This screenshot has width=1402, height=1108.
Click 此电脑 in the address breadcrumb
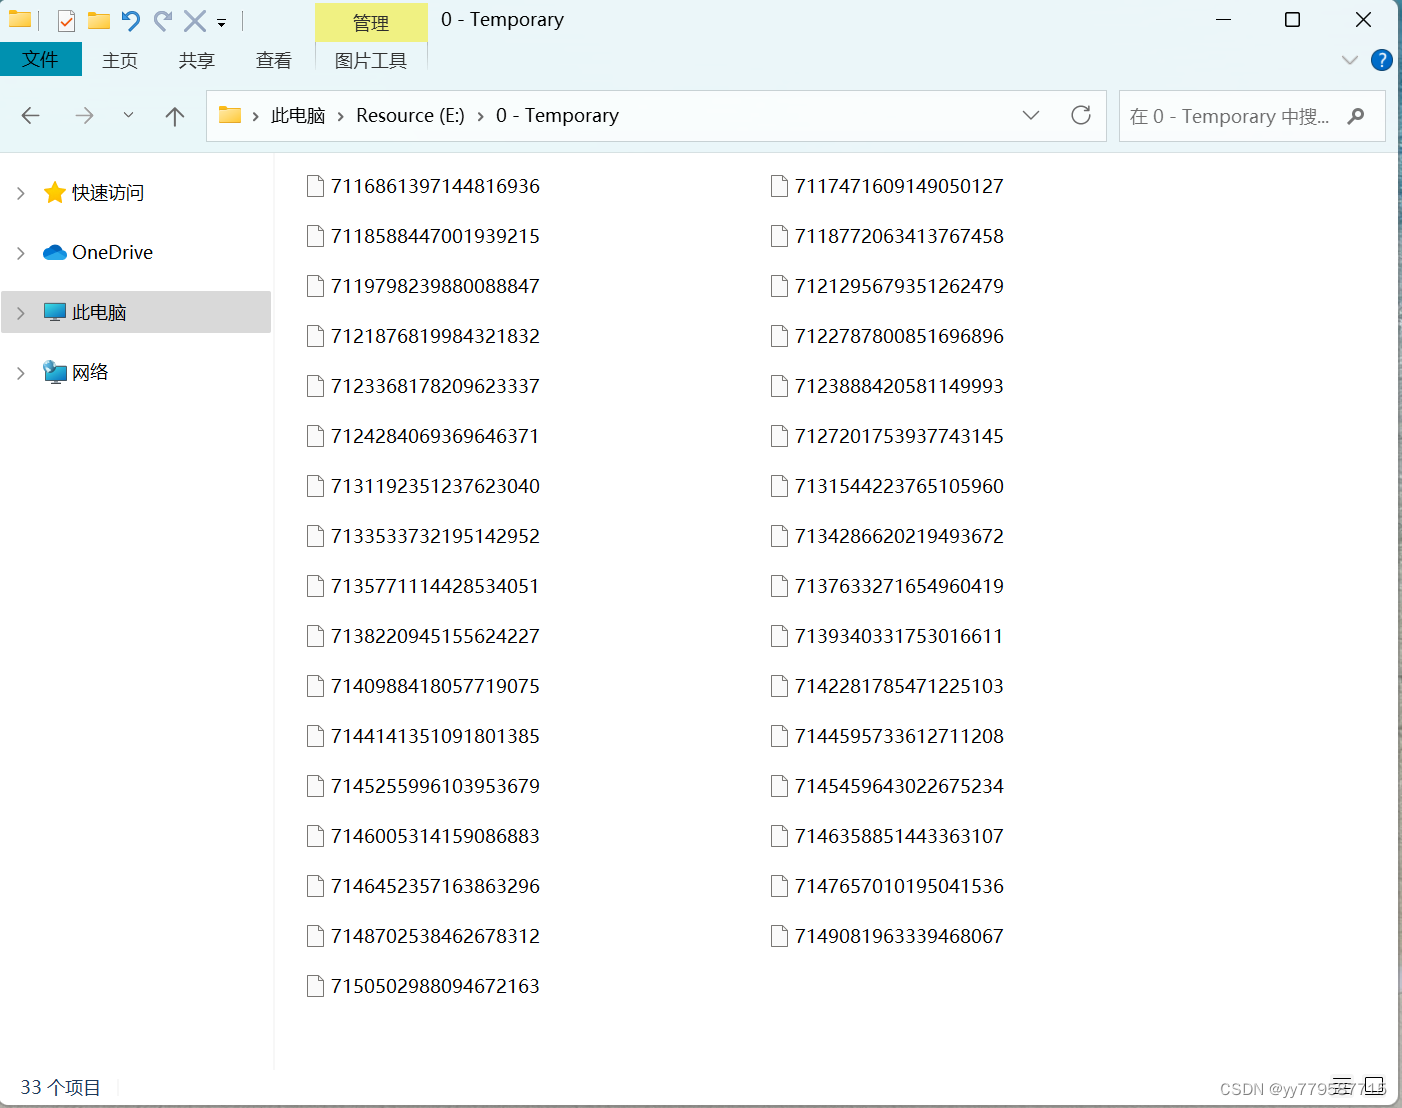coord(298,116)
